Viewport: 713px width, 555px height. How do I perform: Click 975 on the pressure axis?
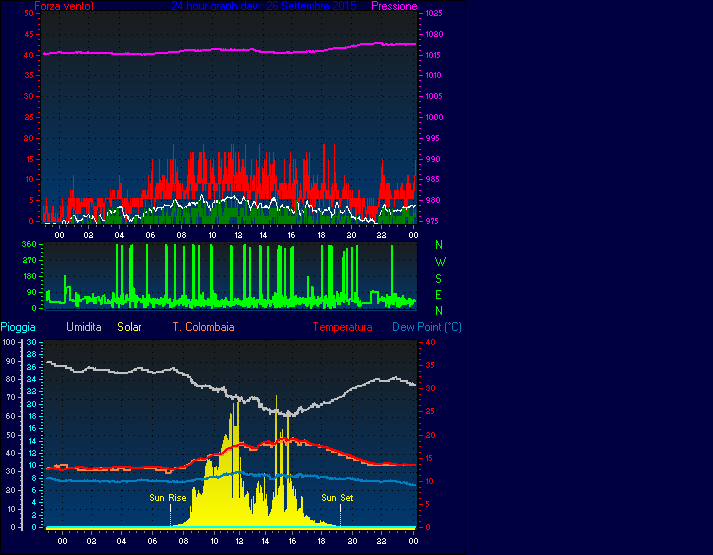433,221
